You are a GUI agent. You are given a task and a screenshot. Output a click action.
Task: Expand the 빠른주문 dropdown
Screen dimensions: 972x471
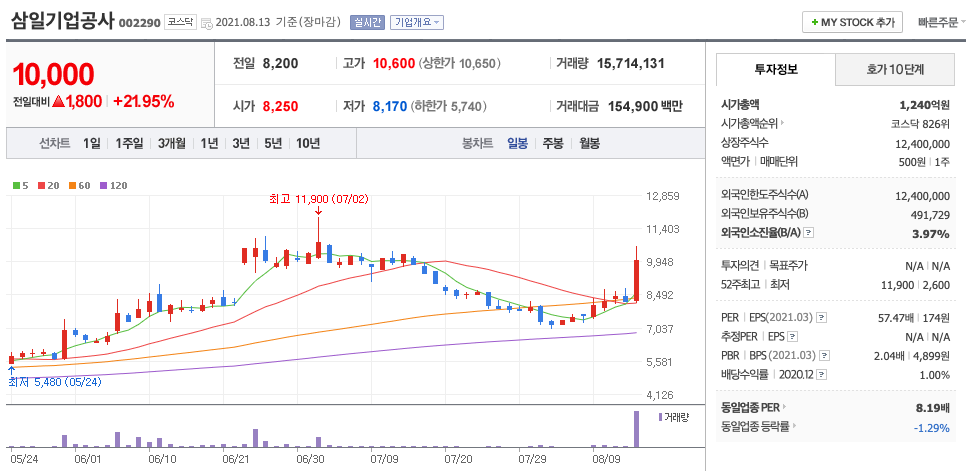(x=942, y=23)
